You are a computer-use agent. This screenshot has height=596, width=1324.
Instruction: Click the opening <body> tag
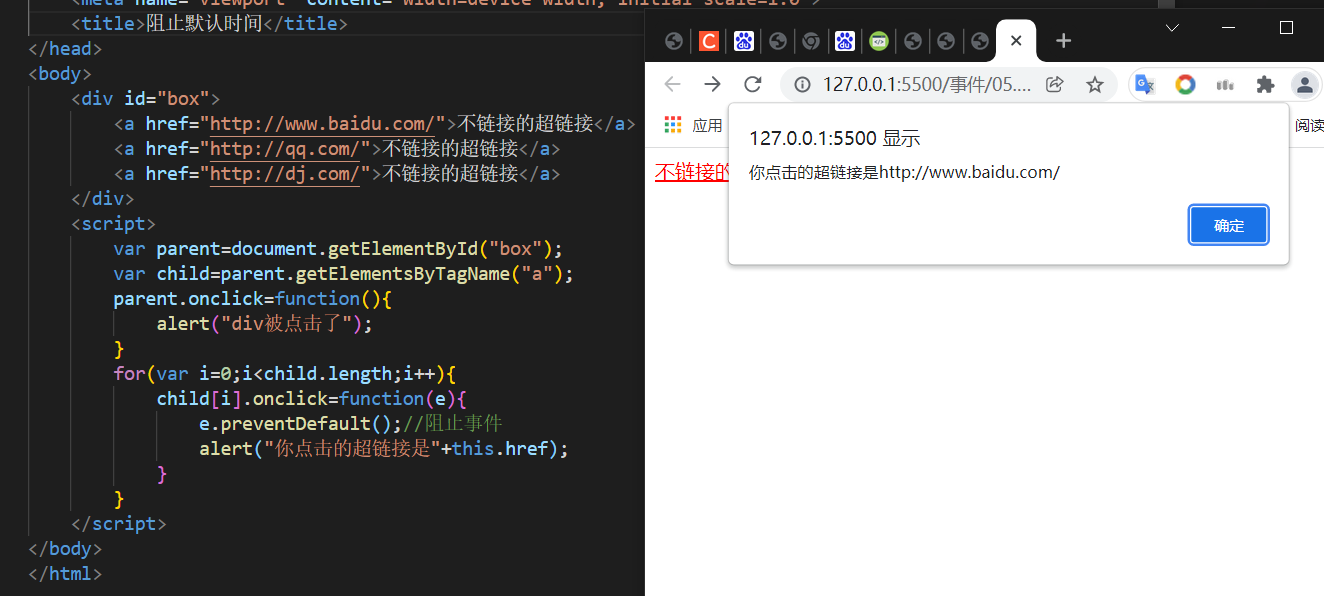click(60, 74)
